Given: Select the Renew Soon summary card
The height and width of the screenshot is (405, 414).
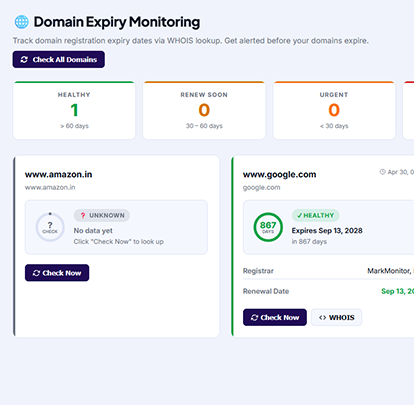Looking at the screenshot, I should click(x=204, y=110).
